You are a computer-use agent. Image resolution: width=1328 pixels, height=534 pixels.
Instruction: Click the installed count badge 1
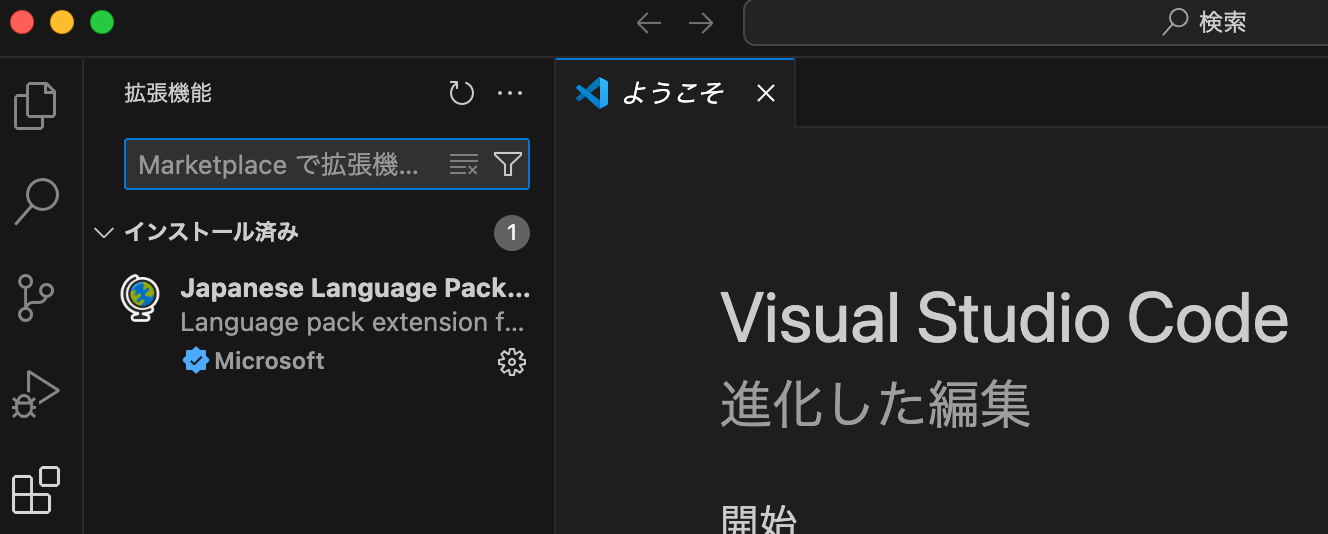click(x=512, y=233)
